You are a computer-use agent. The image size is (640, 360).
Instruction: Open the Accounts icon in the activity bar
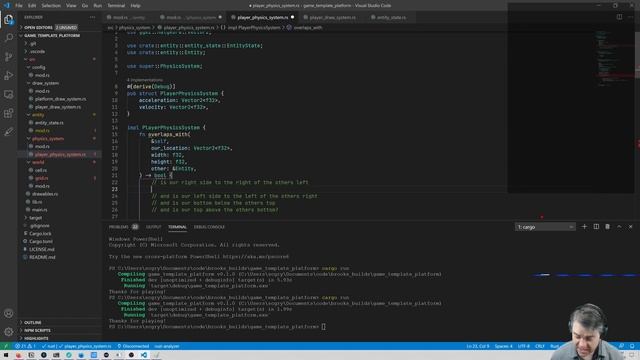[x=9, y=313]
